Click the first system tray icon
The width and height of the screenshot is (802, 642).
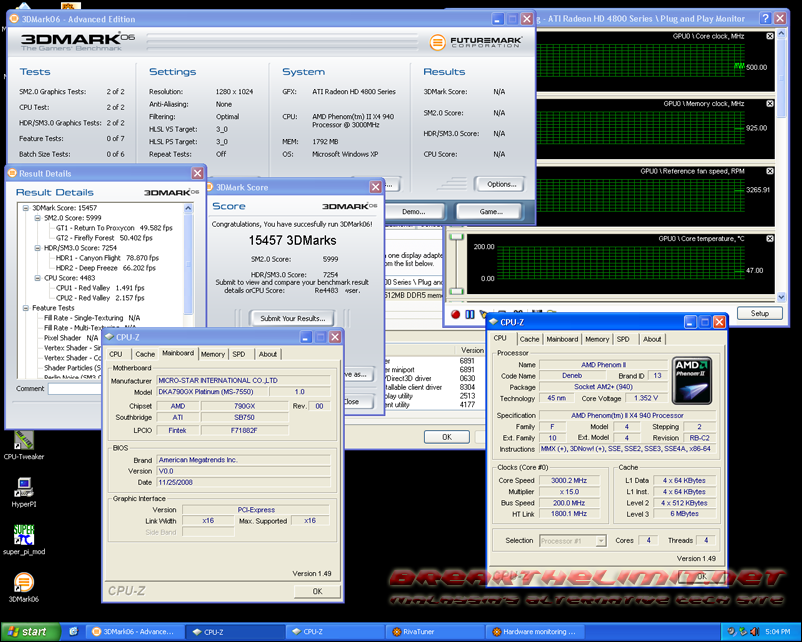731,632
